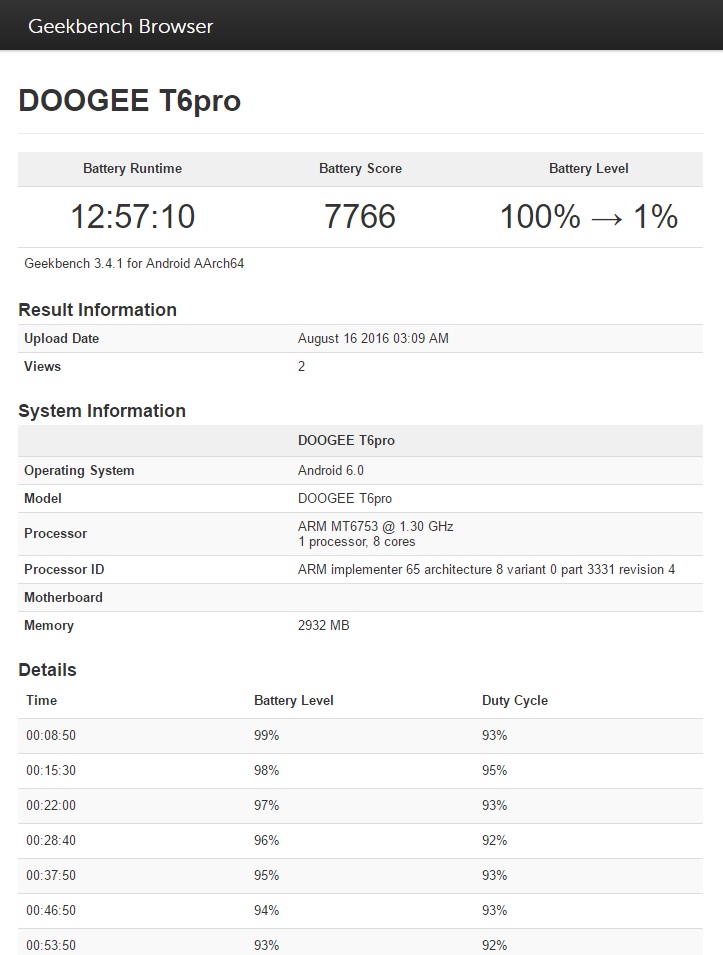Select the Views count value 2

pyautogui.click(x=302, y=367)
